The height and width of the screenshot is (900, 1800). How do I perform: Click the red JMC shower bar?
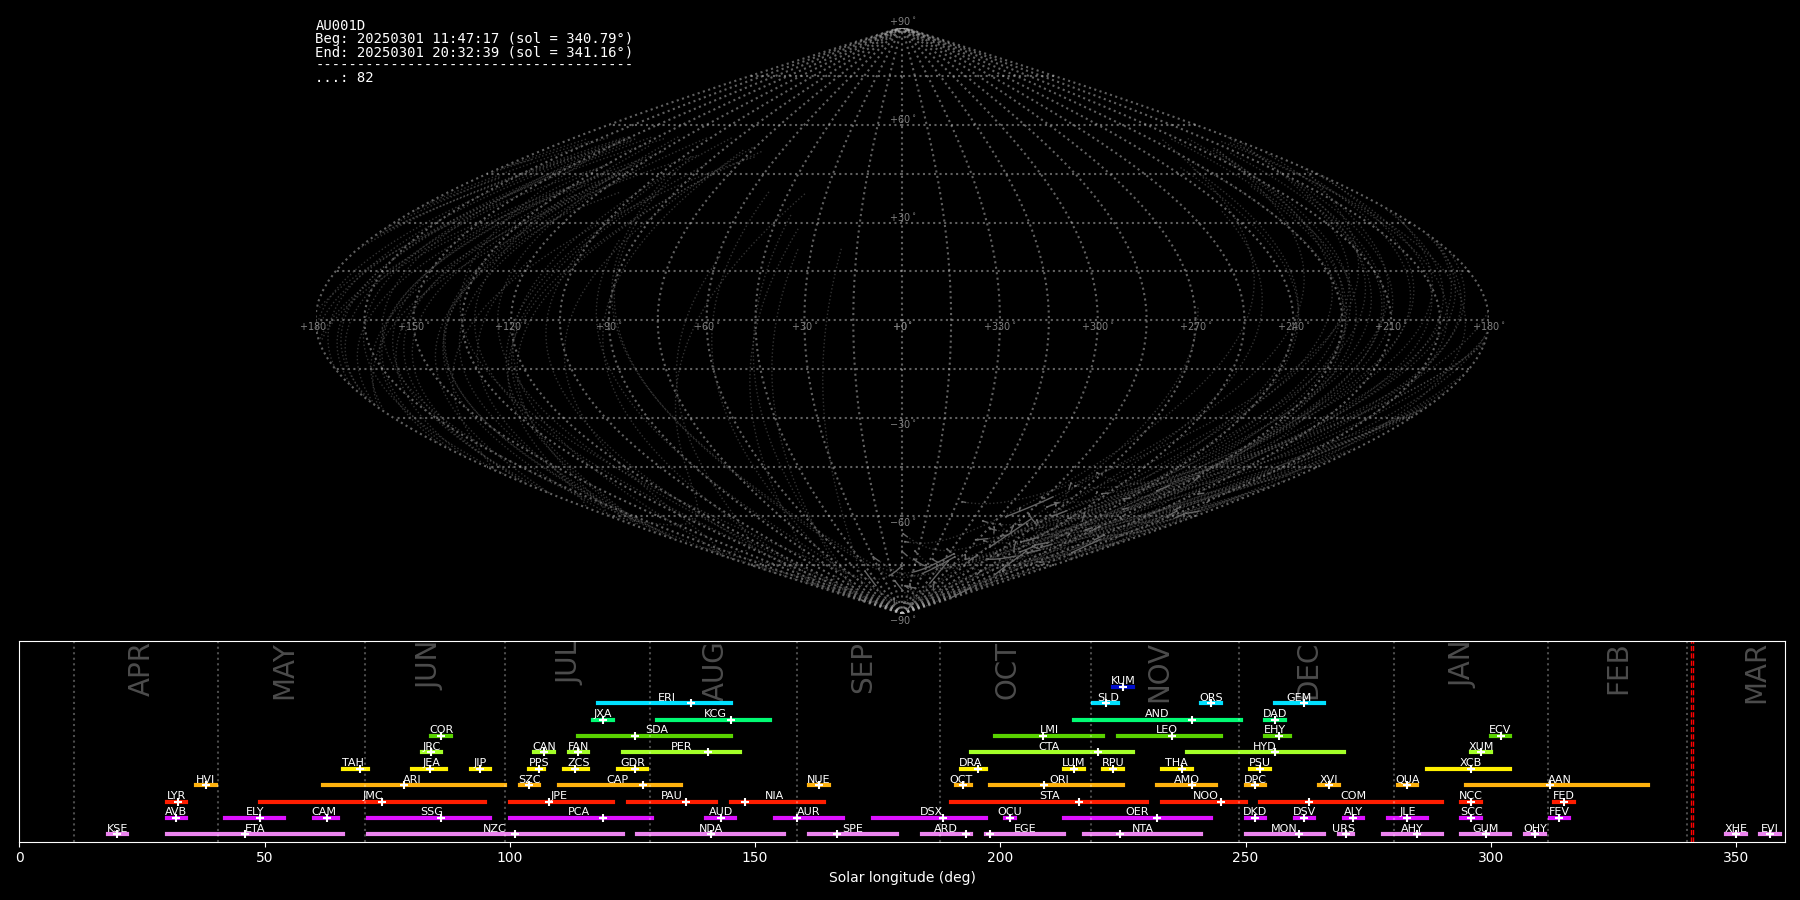pos(373,802)
